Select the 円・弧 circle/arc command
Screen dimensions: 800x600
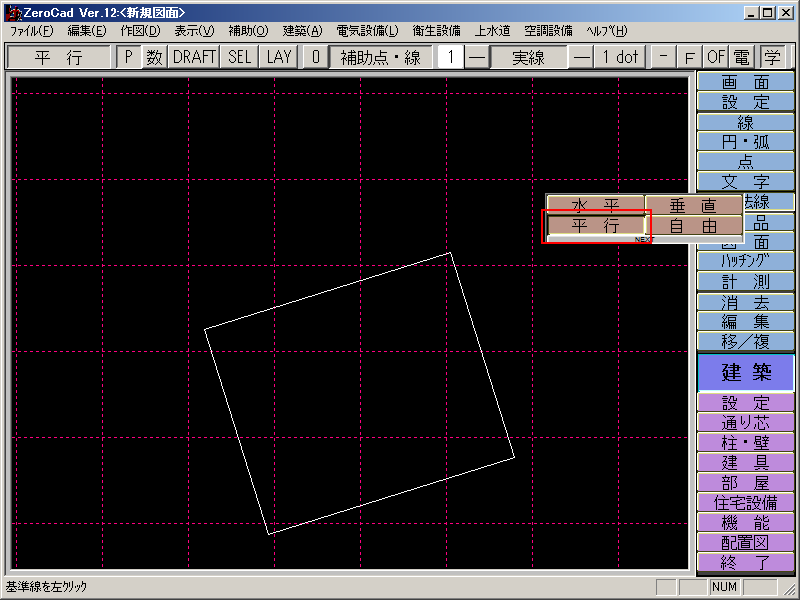745,141
